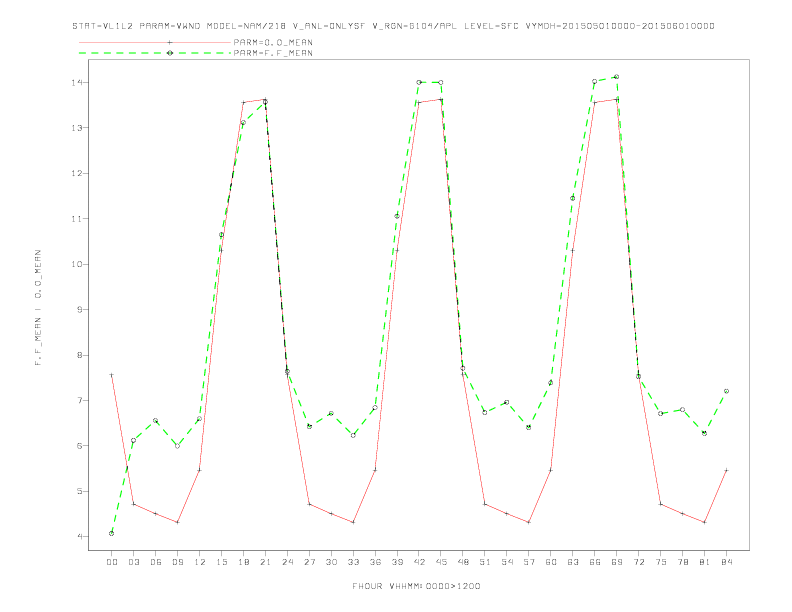Viewport: 792px width, 612px height.
Task: Click y-axis tick label 9
Action: [x=80, y=310]
